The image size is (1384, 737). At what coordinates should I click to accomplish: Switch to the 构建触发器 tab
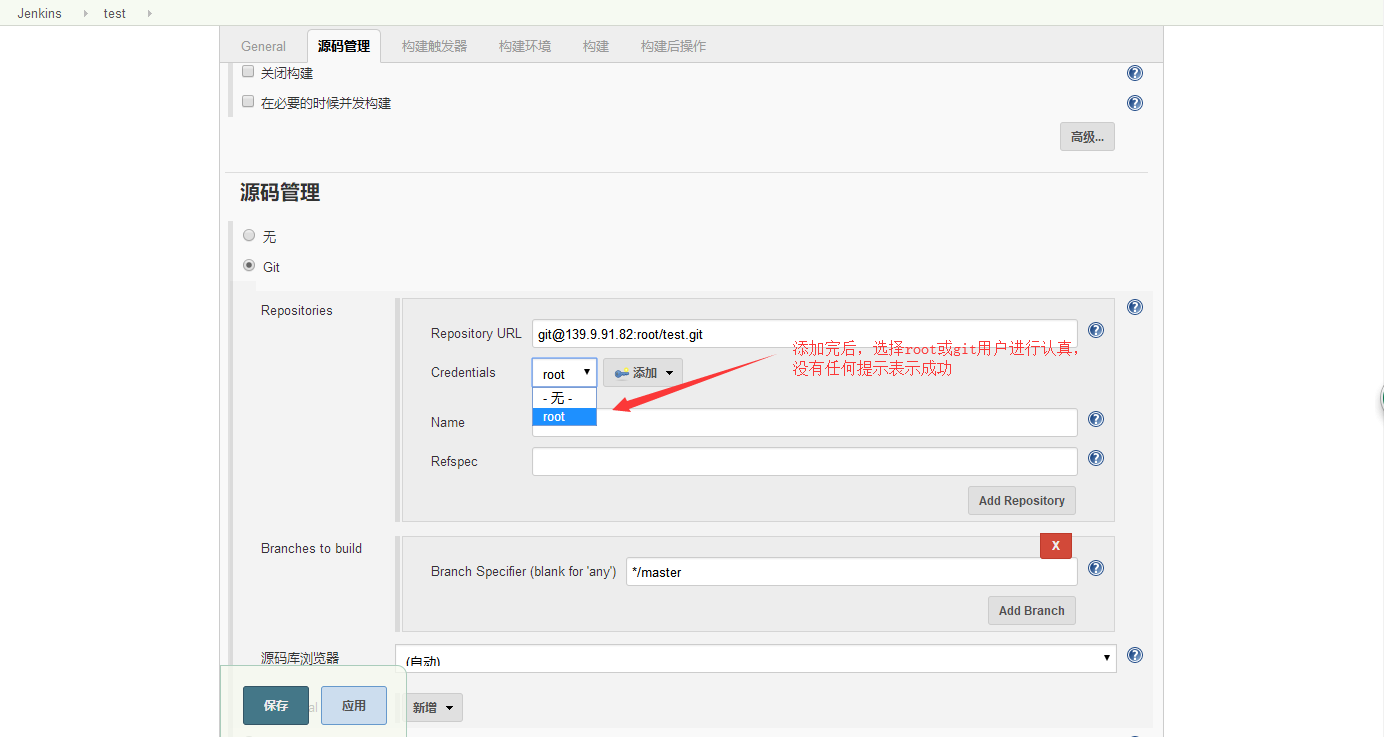pyautogui.click(x=434, y=46)
